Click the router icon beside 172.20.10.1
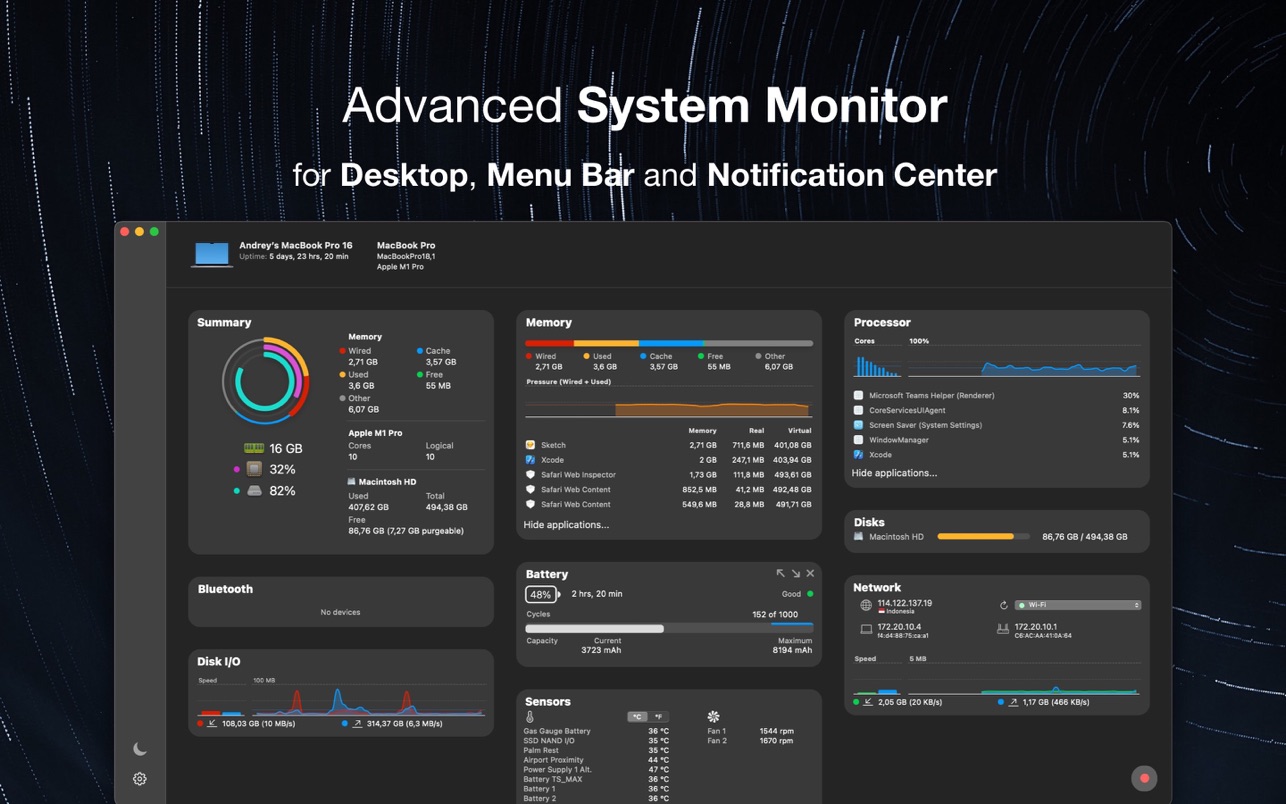 1002,629
